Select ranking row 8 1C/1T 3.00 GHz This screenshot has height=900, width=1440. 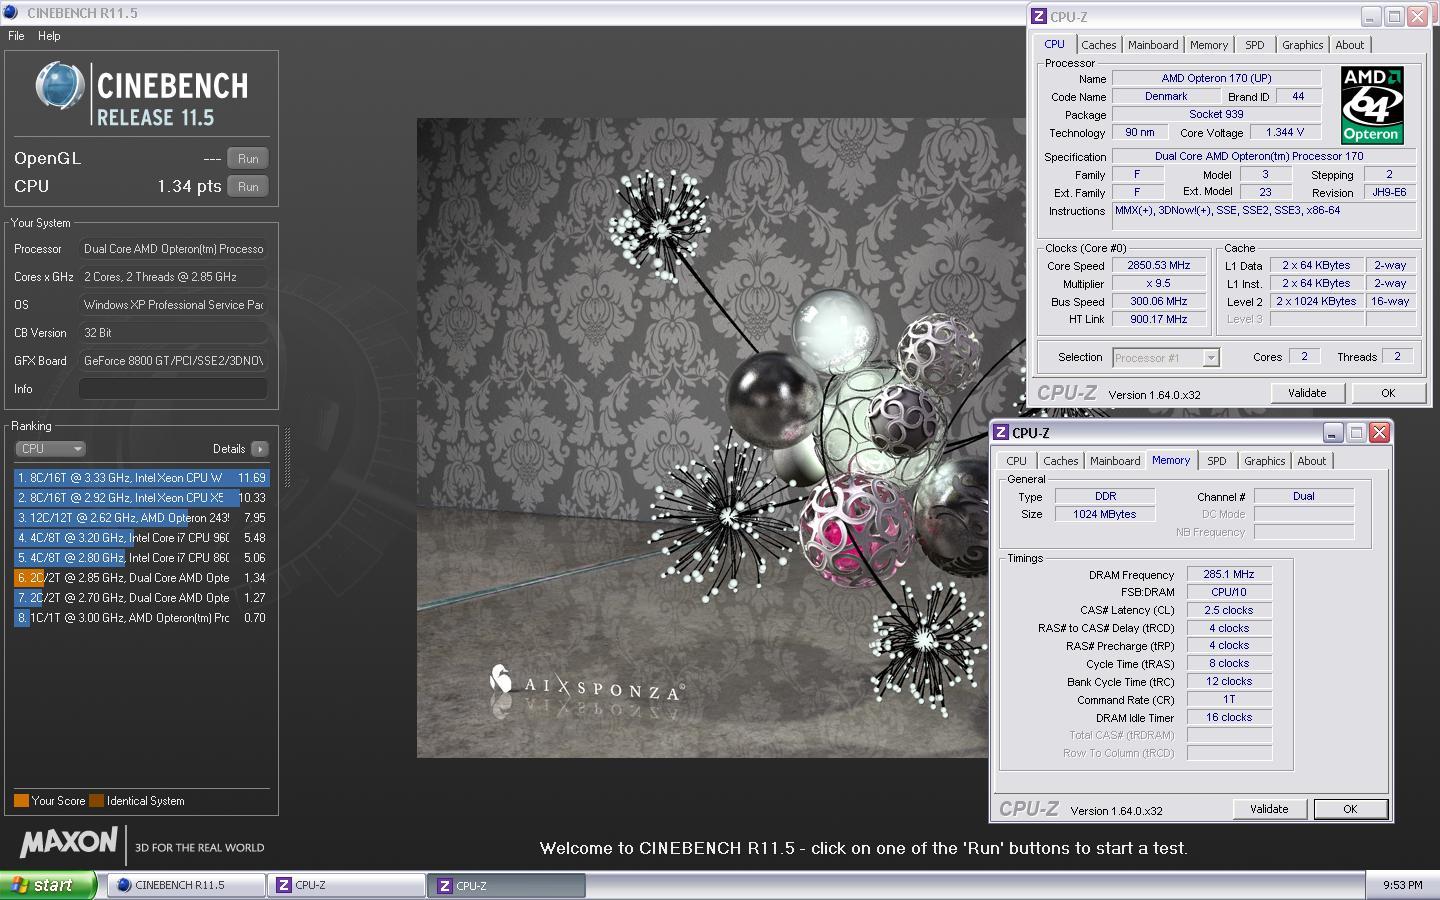click(141, 618)
